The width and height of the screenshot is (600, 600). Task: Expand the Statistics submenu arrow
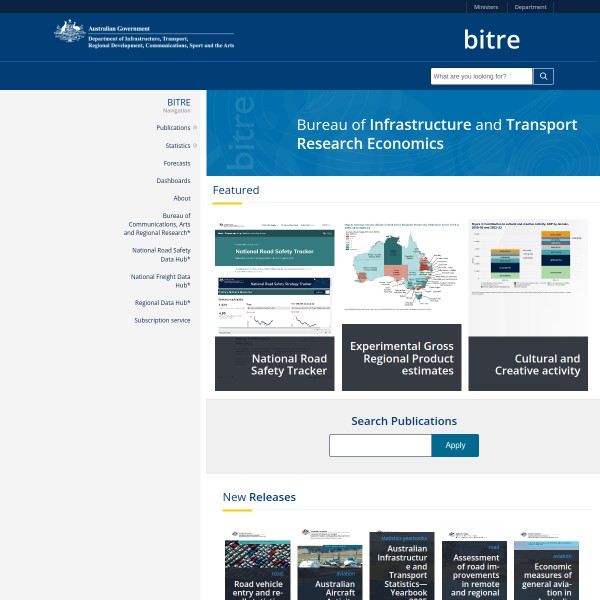(x=195, y=146)
